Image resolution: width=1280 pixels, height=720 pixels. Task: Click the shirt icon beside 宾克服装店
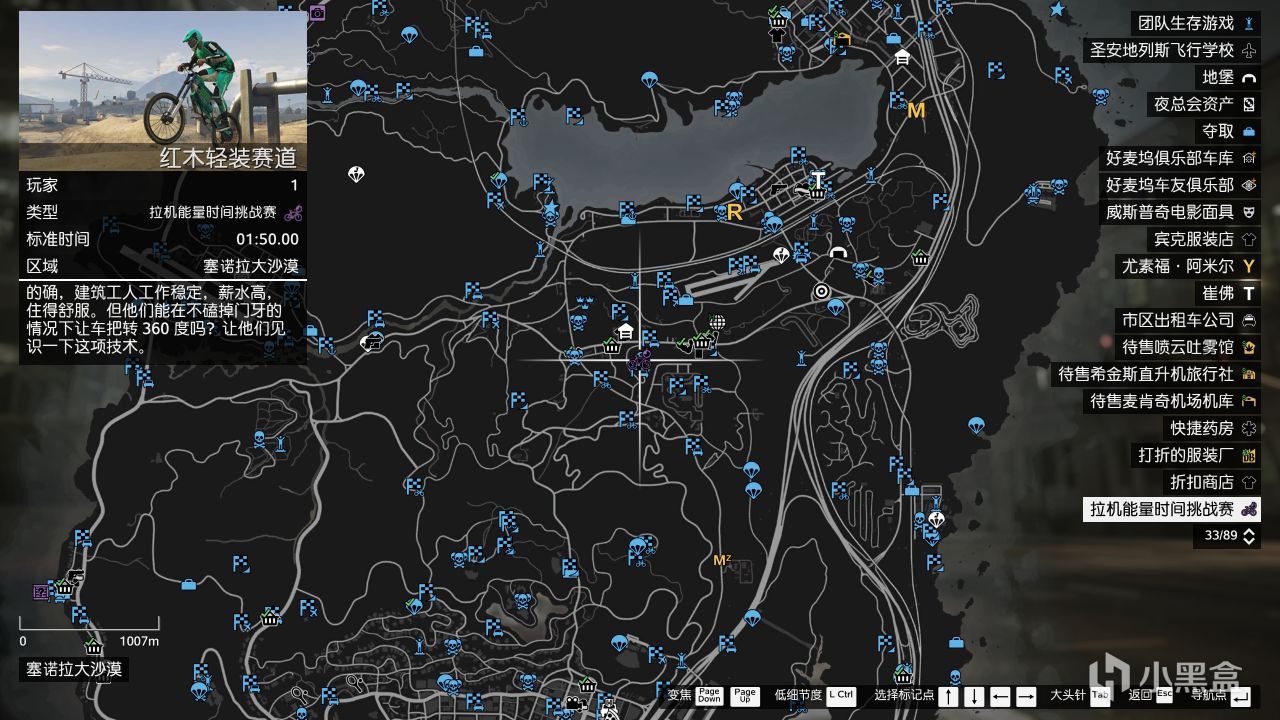point(1248,239)
